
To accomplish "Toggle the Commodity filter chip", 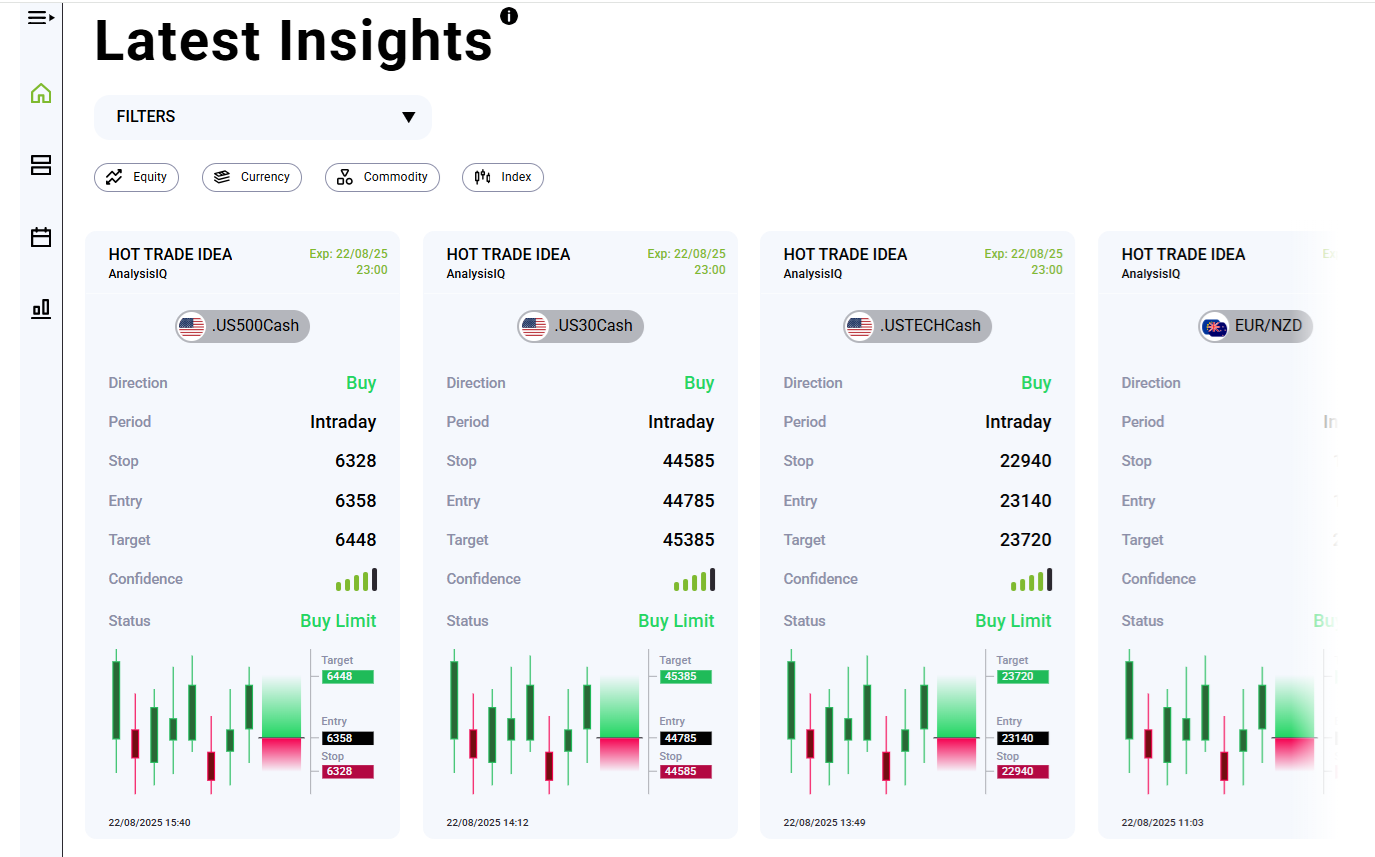I will pyautogui.click(x=382, y=177).
